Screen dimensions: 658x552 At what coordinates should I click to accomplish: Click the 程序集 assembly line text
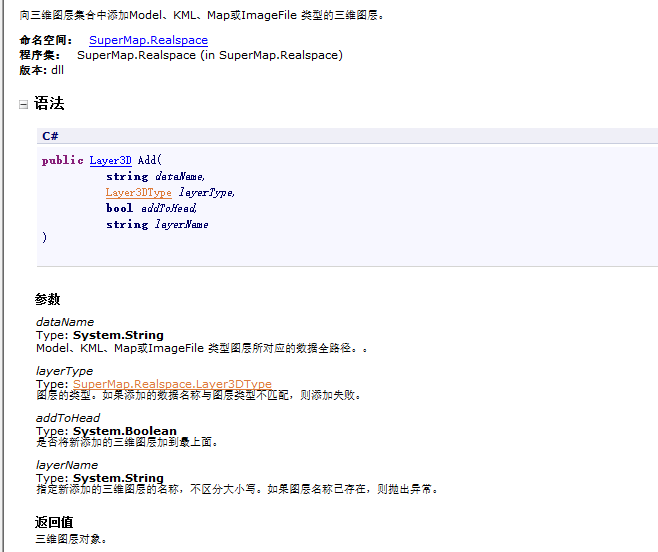point(181,55)
